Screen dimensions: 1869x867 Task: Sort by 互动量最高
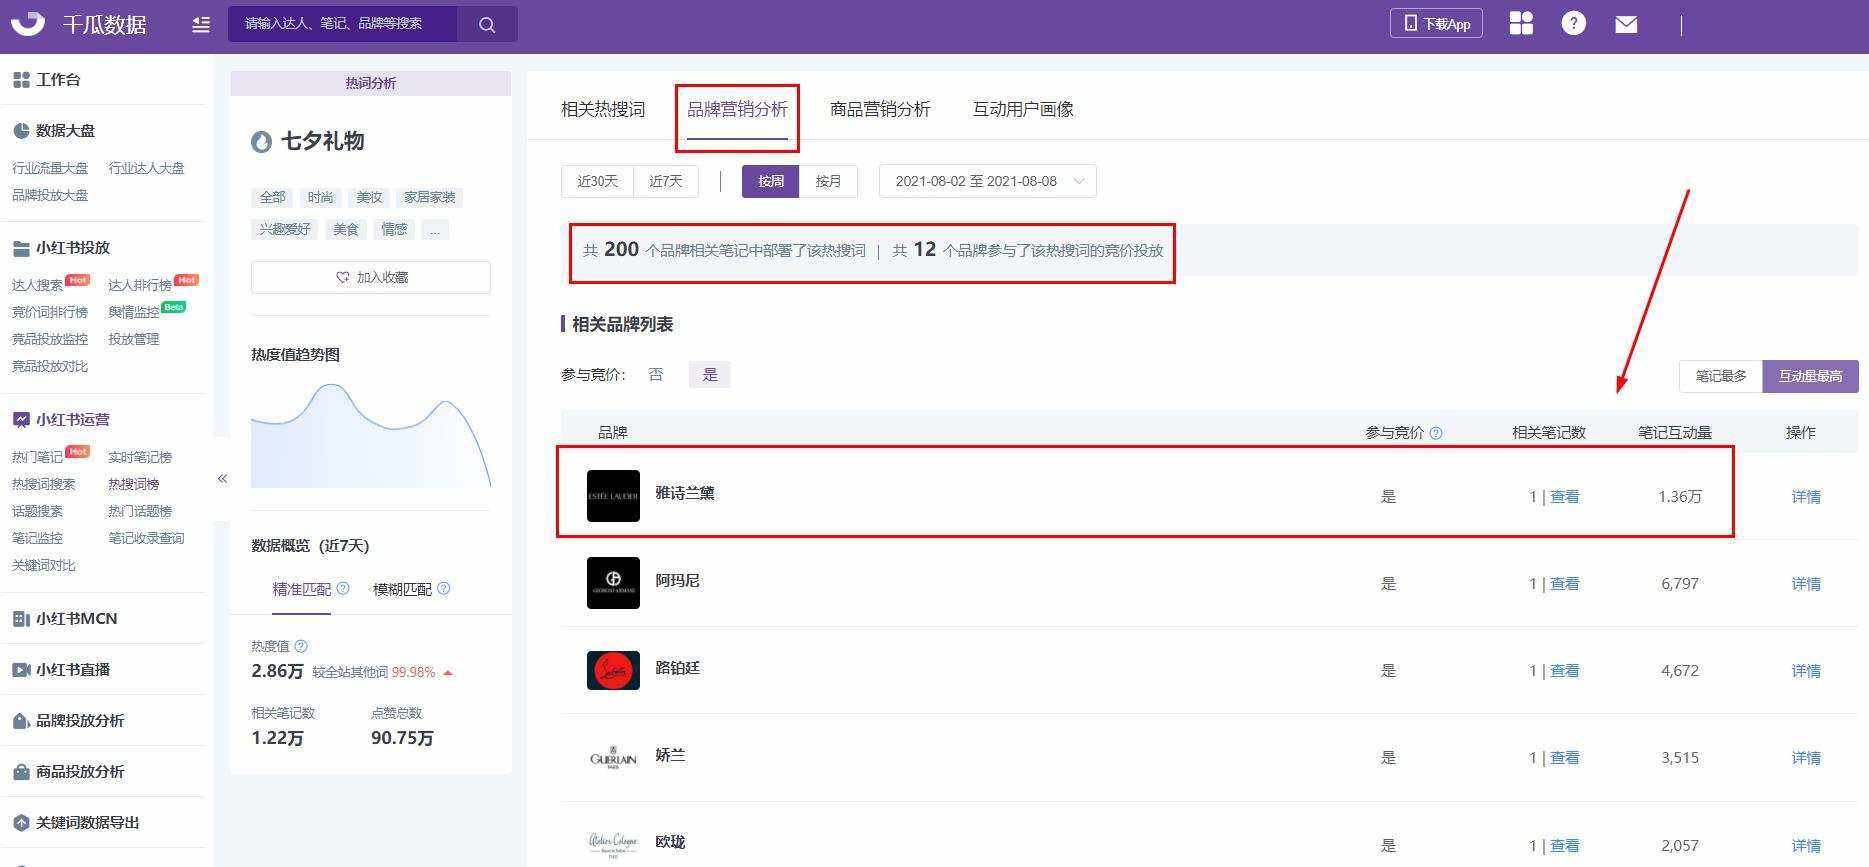coord(1810,376)
